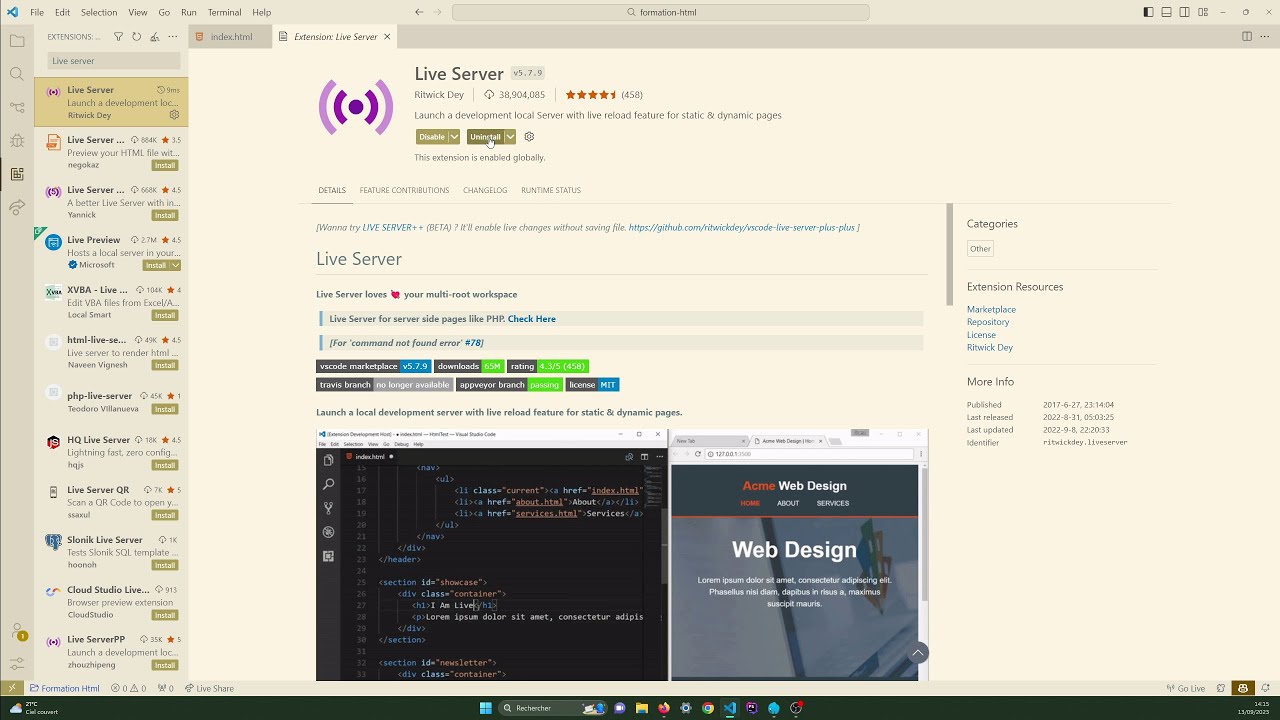Toggle secondary side bar visibility
The width and height of the screenshot is (1280, 720).
[1184, 12]
